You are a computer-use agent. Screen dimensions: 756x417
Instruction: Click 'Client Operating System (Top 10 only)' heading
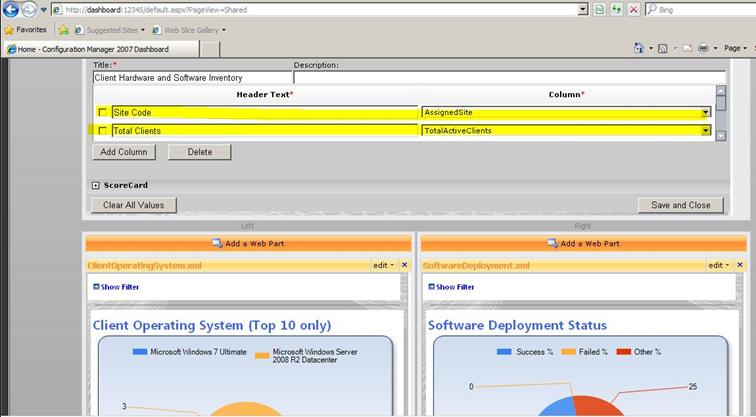[212, 325]
